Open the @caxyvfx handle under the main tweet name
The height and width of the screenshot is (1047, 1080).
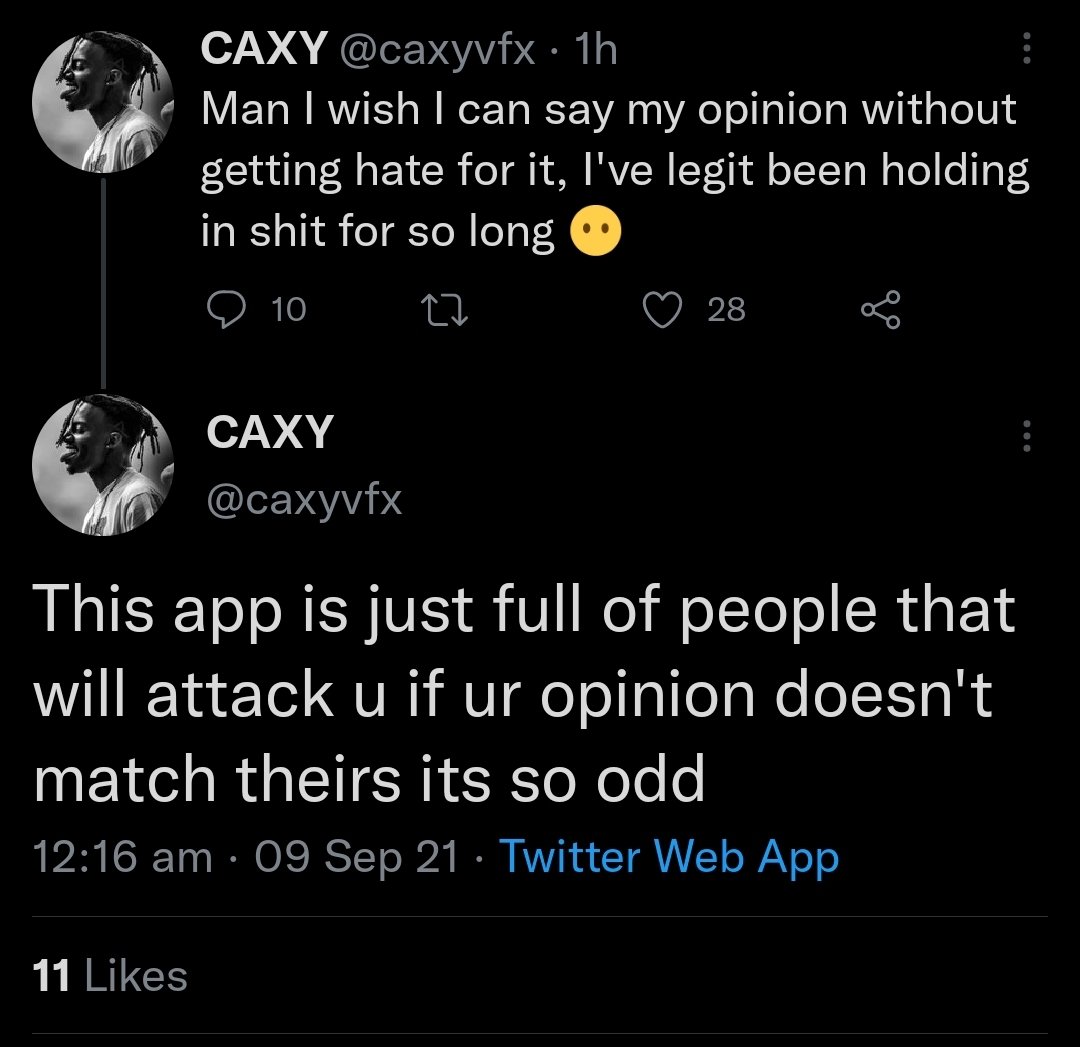pyautogui.click(x=304, y=497)
